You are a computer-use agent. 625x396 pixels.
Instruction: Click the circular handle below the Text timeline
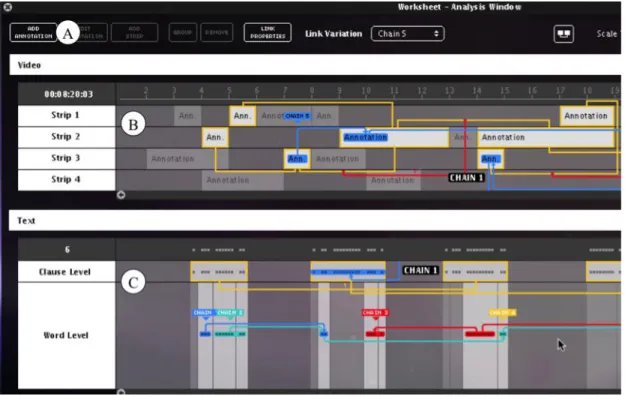121,392
